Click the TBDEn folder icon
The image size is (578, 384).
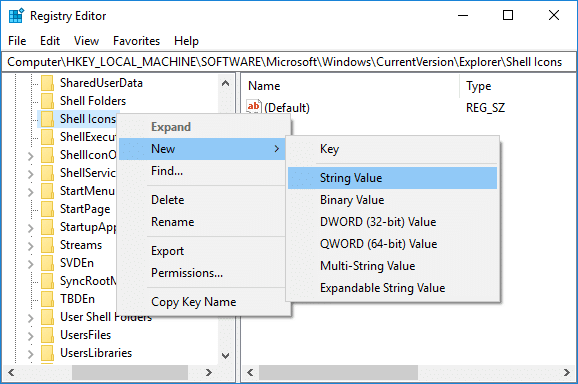coord(47,299)
